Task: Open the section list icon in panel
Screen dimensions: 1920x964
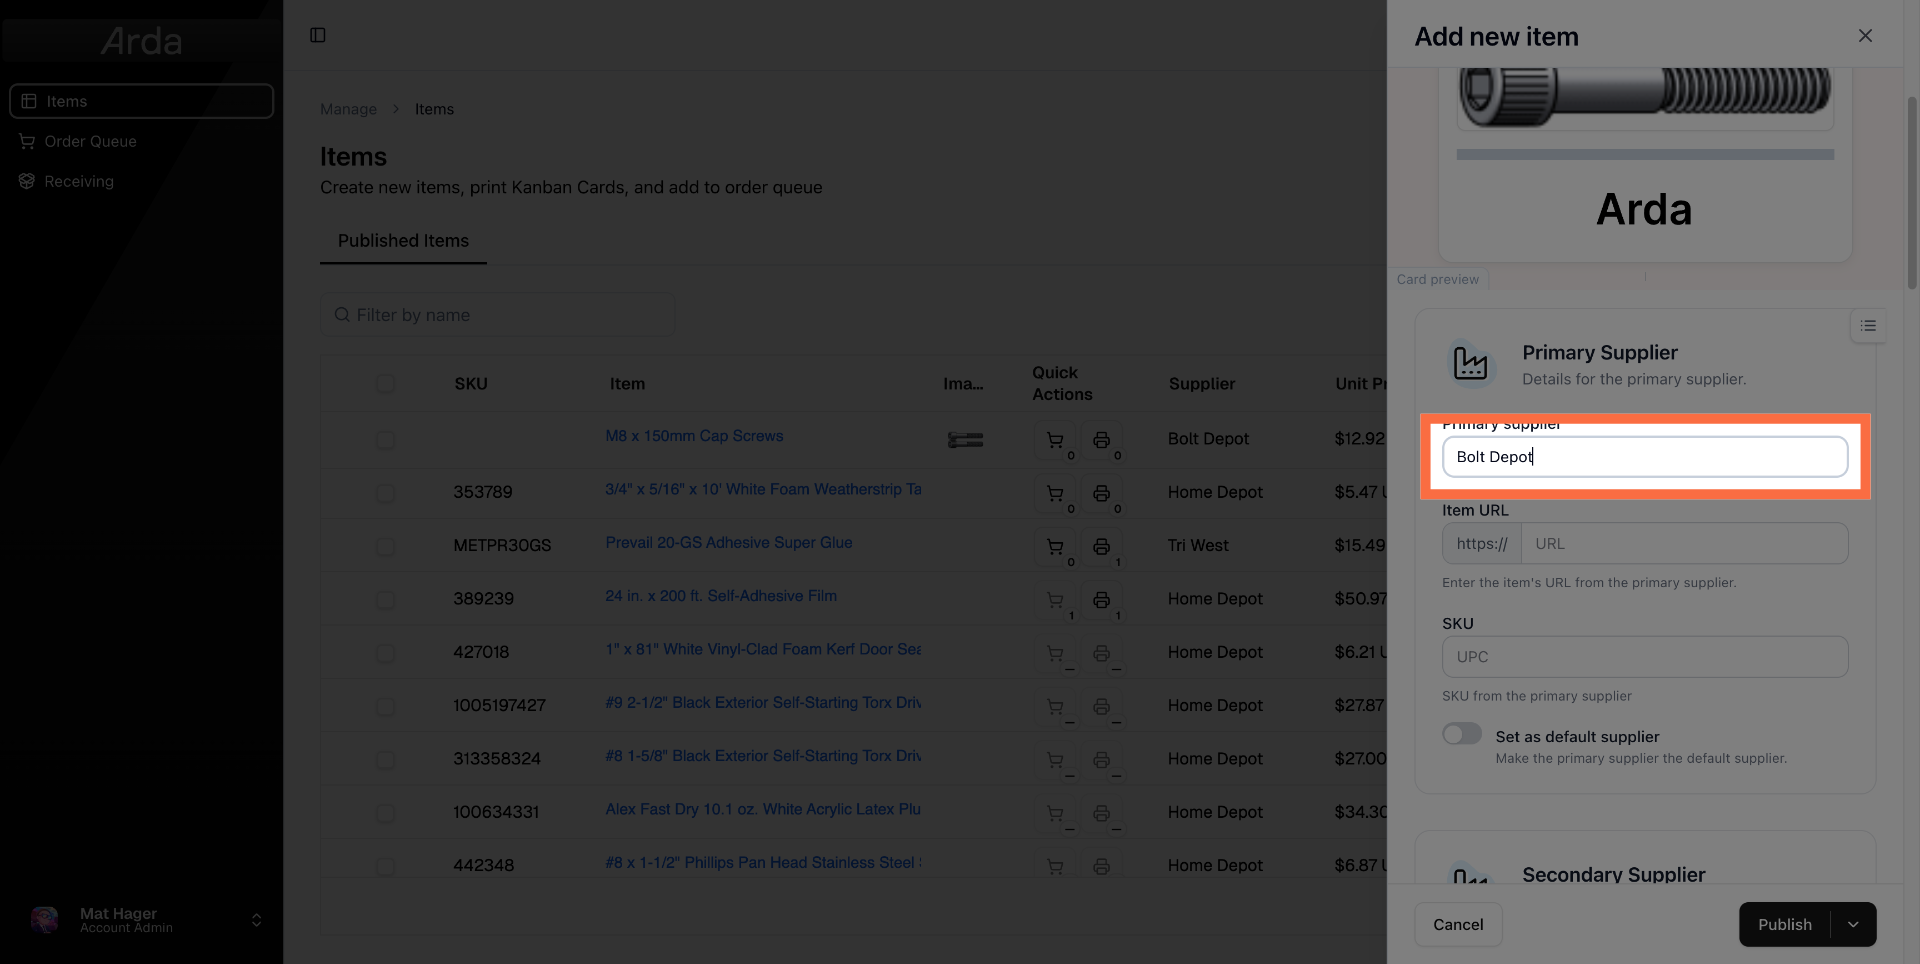Action: pyautogui.click(x=1868, y=326)
